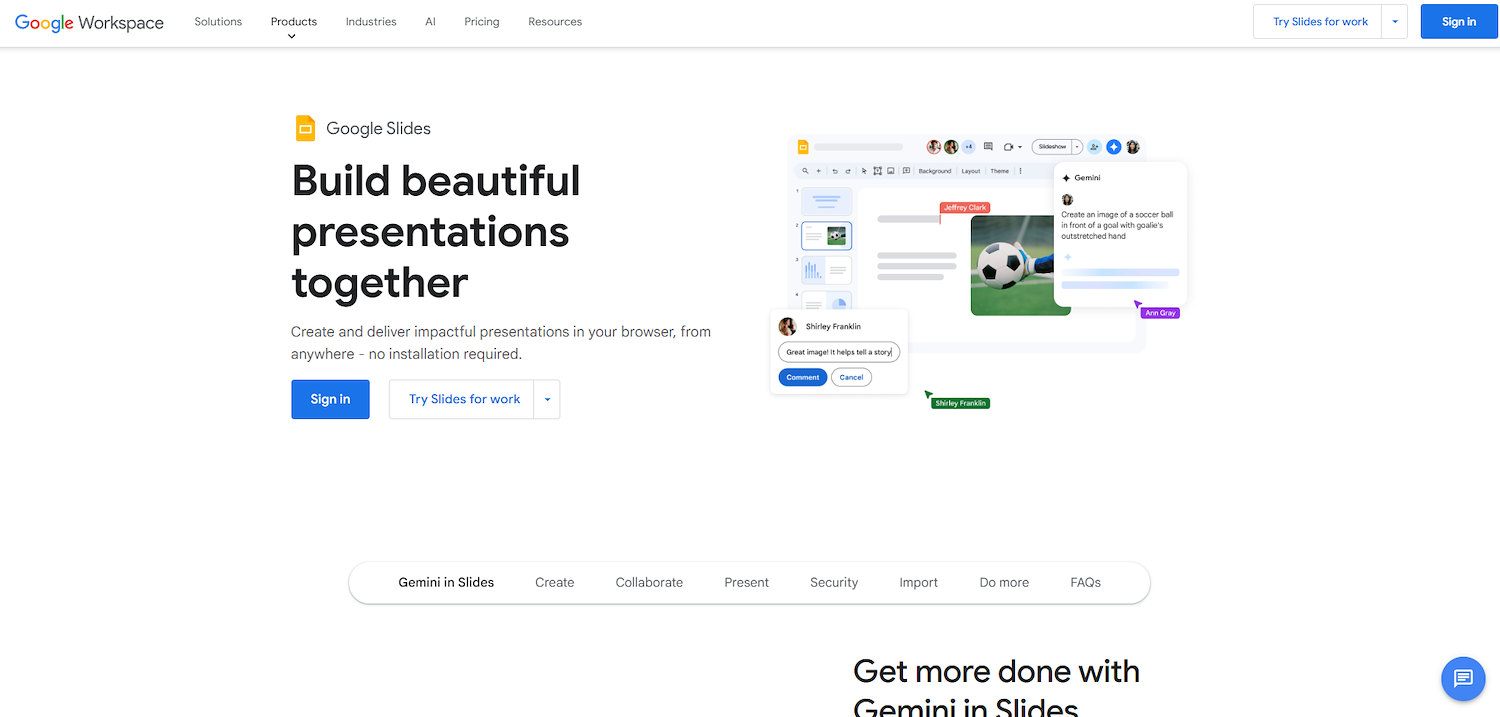This screenshot has height=717, width=1500.
Task: Select slide 1 thumbnail in the preview
Action: click(827, 201)
